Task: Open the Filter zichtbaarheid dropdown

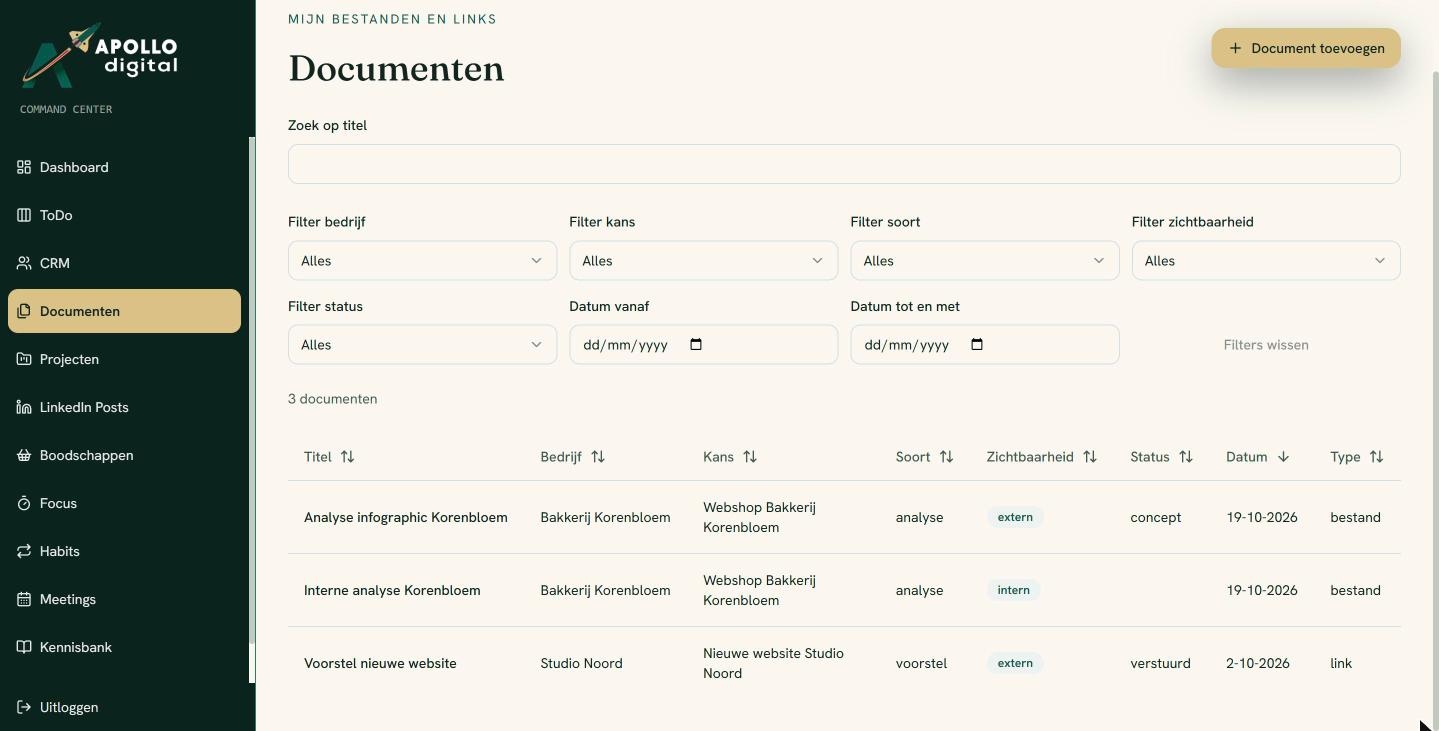Action: click(1266, 261)
